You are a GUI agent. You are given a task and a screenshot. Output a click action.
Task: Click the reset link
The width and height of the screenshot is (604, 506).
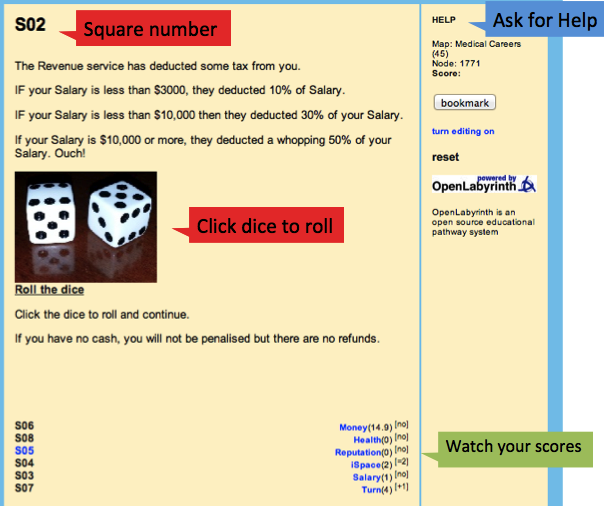pos(445,157)
